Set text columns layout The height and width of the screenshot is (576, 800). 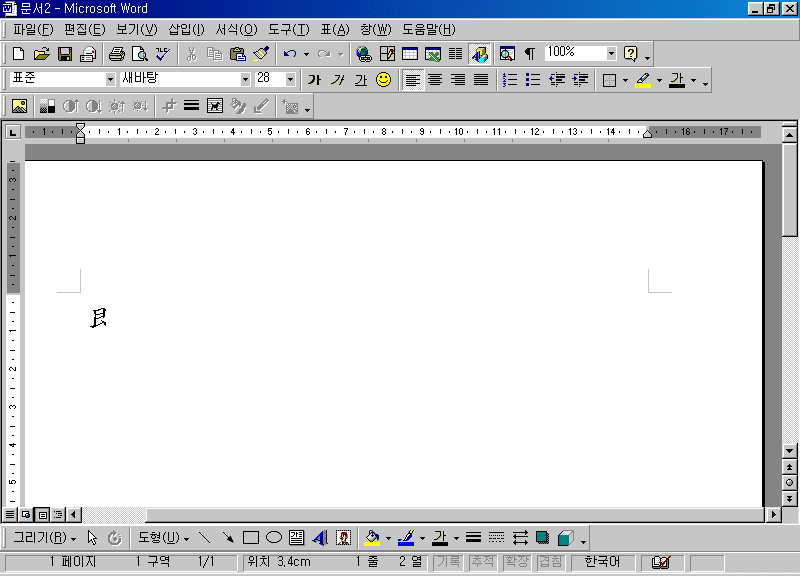[x=456, y=54]
